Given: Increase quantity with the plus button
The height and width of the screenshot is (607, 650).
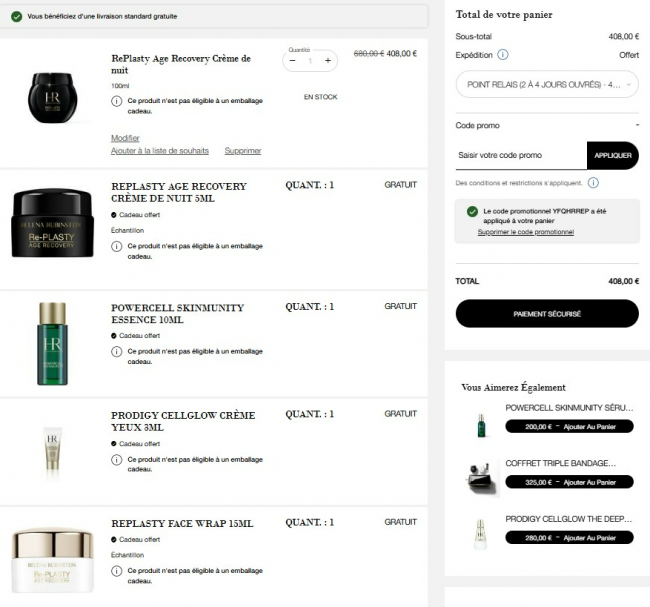Looking at the screenshot, I should pyautogui.click(x=328, y=61).
